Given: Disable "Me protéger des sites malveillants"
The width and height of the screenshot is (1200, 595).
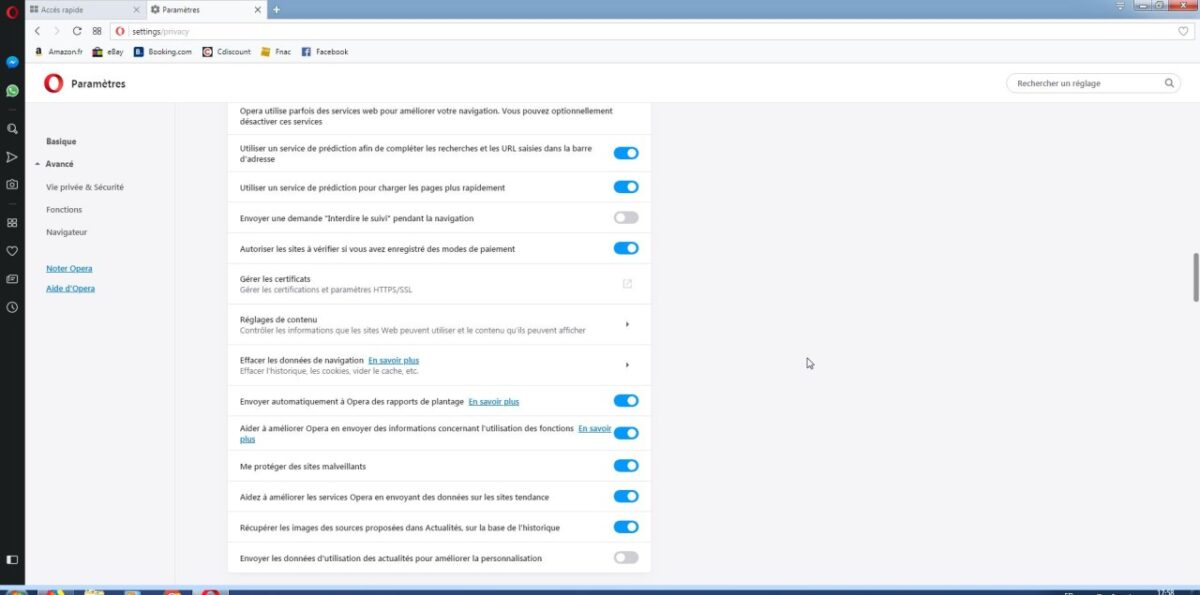Looking at the screenshot, I should click(x=626, y=465).
